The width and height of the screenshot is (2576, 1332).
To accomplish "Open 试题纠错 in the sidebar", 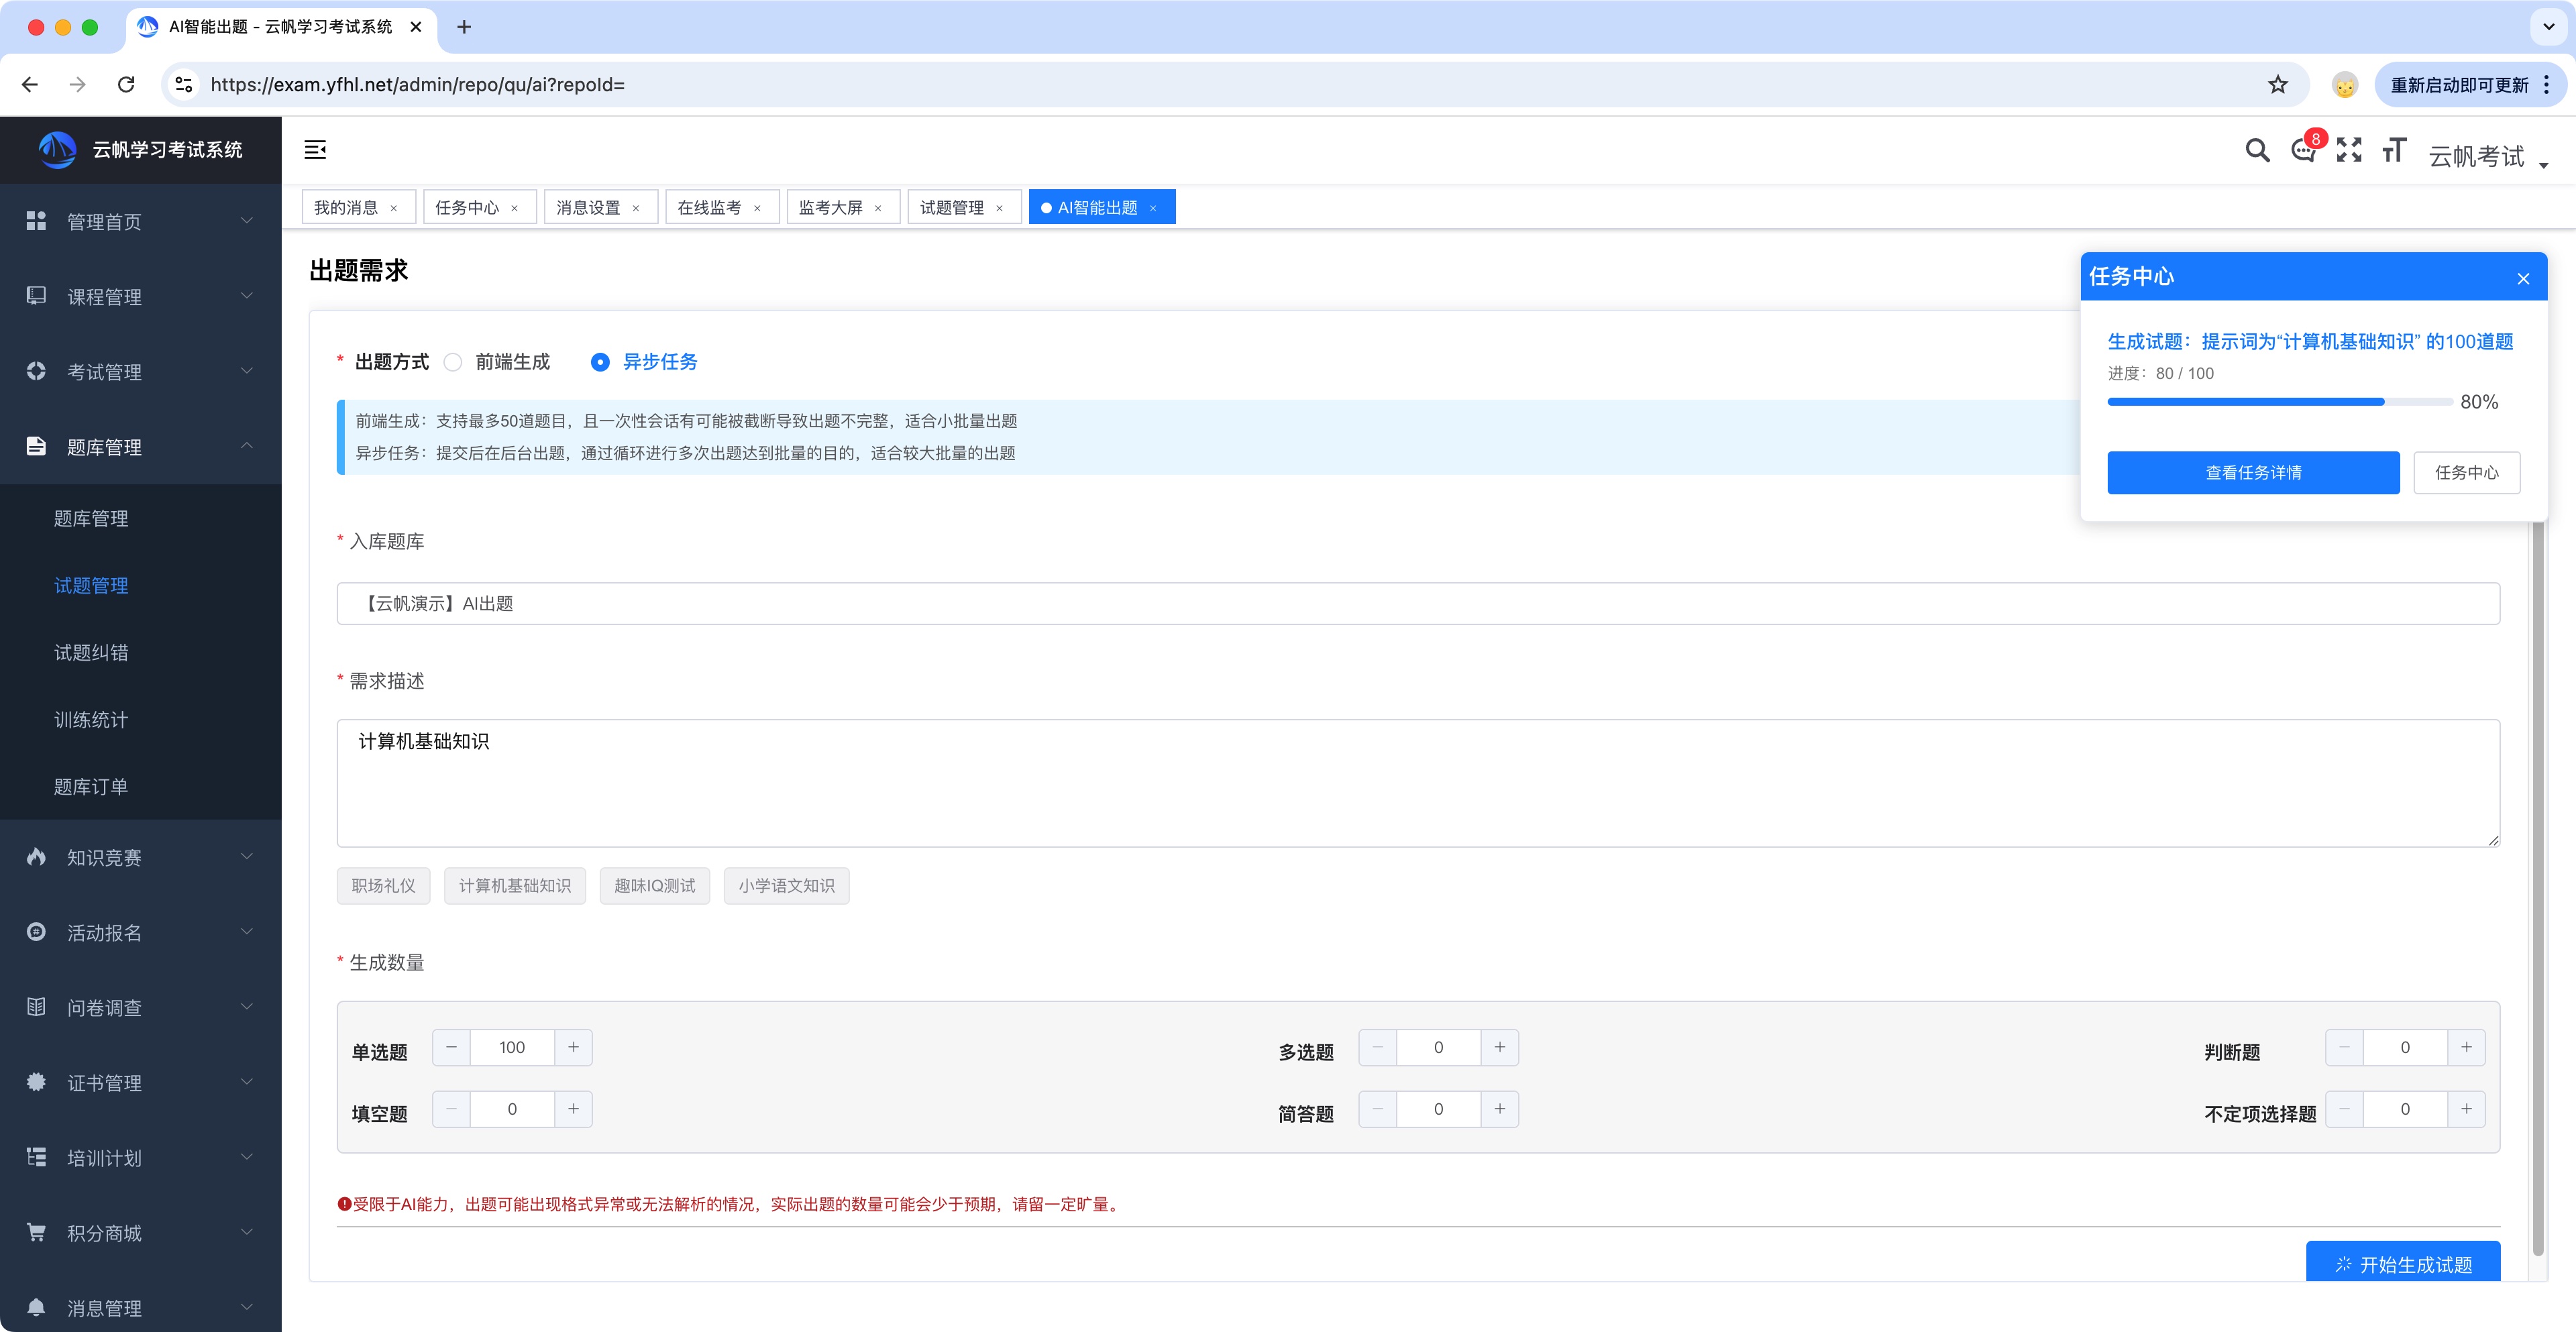I will [x=91, y=653].
